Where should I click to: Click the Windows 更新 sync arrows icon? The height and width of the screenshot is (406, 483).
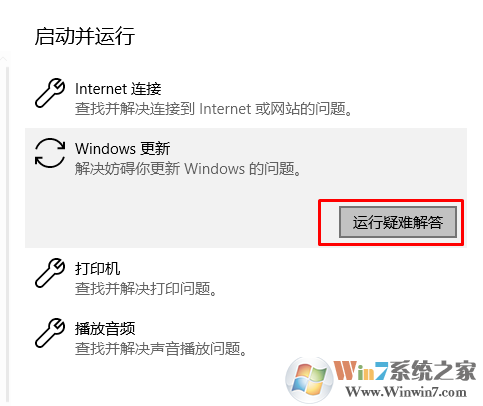coord(50,153)
